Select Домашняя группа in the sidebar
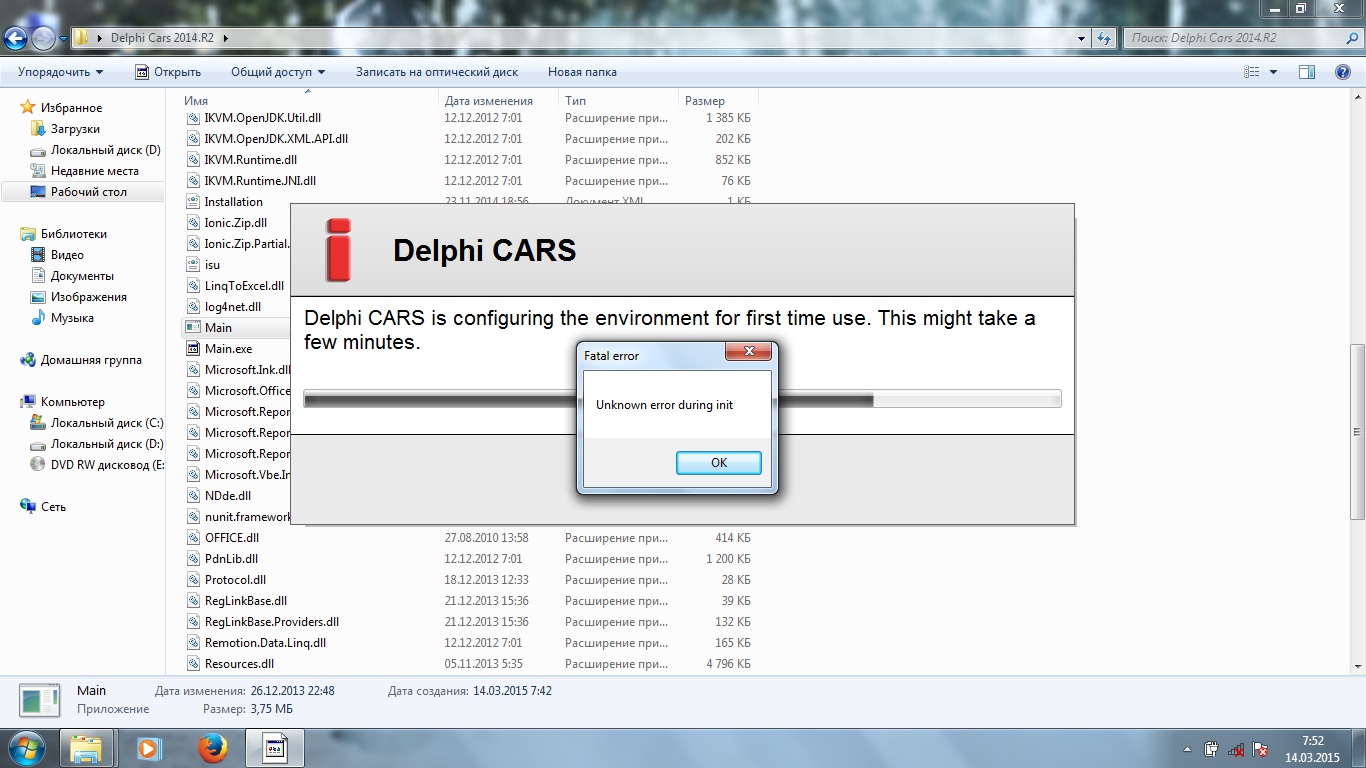Viewport: 1366px width, 768px height. 90,360
